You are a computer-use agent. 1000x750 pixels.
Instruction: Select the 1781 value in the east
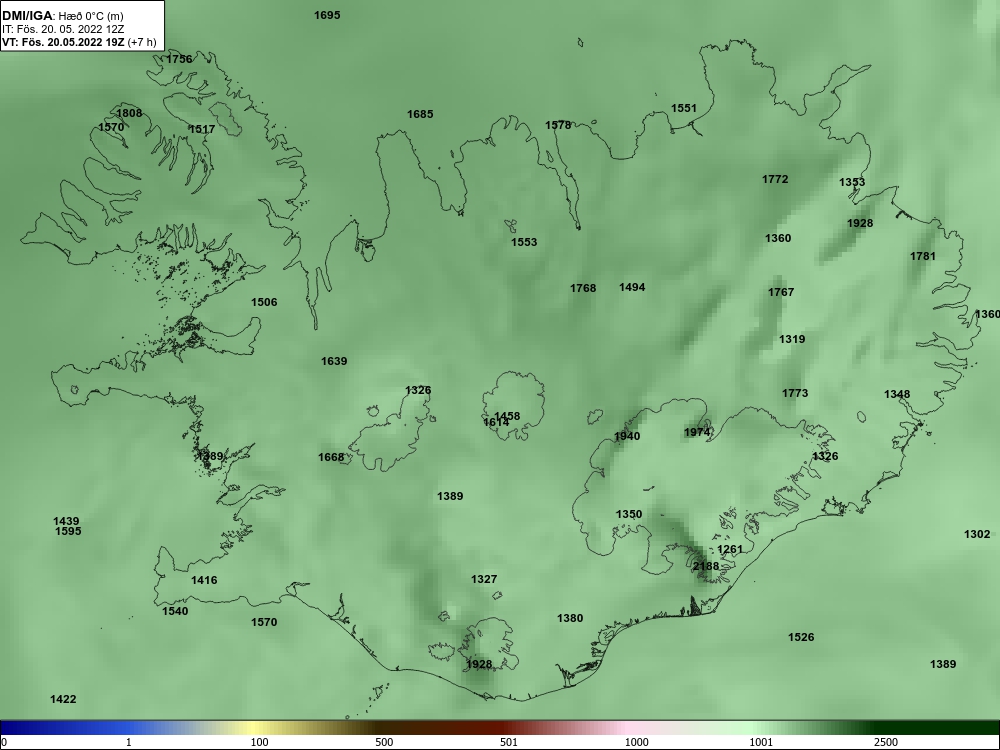pos(923,256)
